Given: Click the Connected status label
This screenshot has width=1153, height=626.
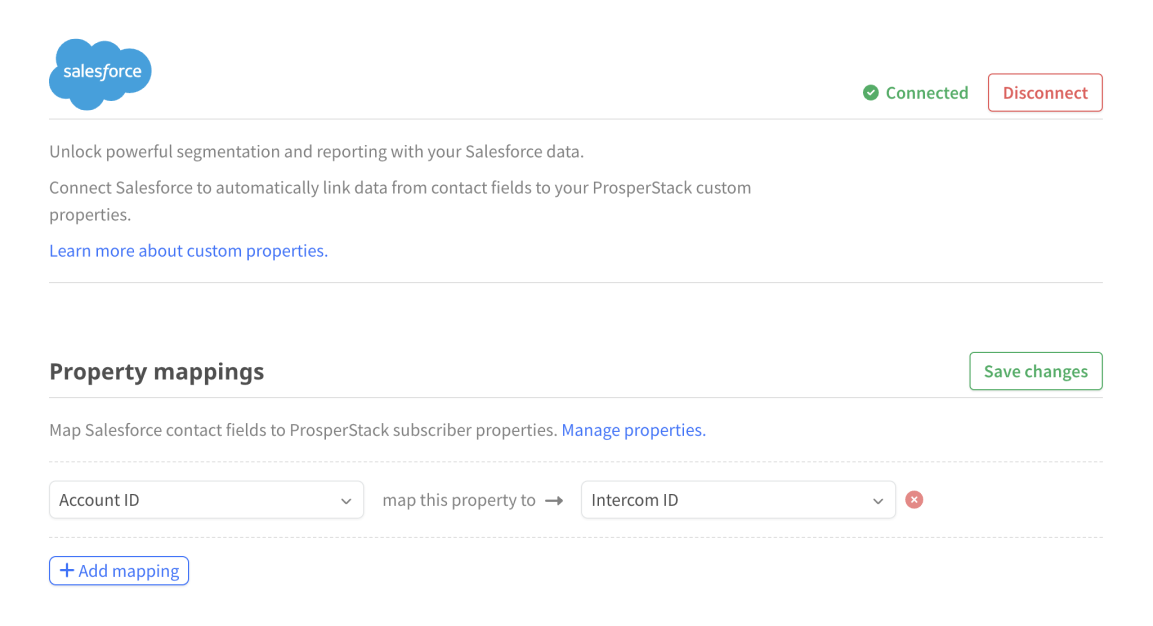Looking at the screenshot, I should pos(927,93).
